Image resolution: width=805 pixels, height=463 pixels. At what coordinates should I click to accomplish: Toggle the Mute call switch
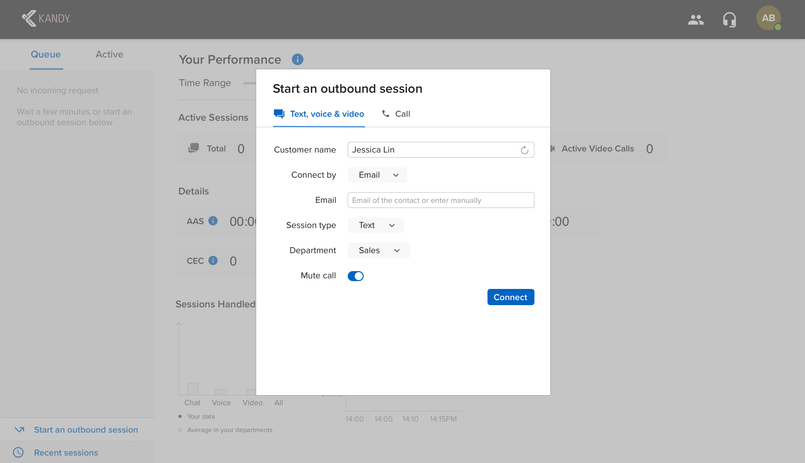[x=355, y=276]
